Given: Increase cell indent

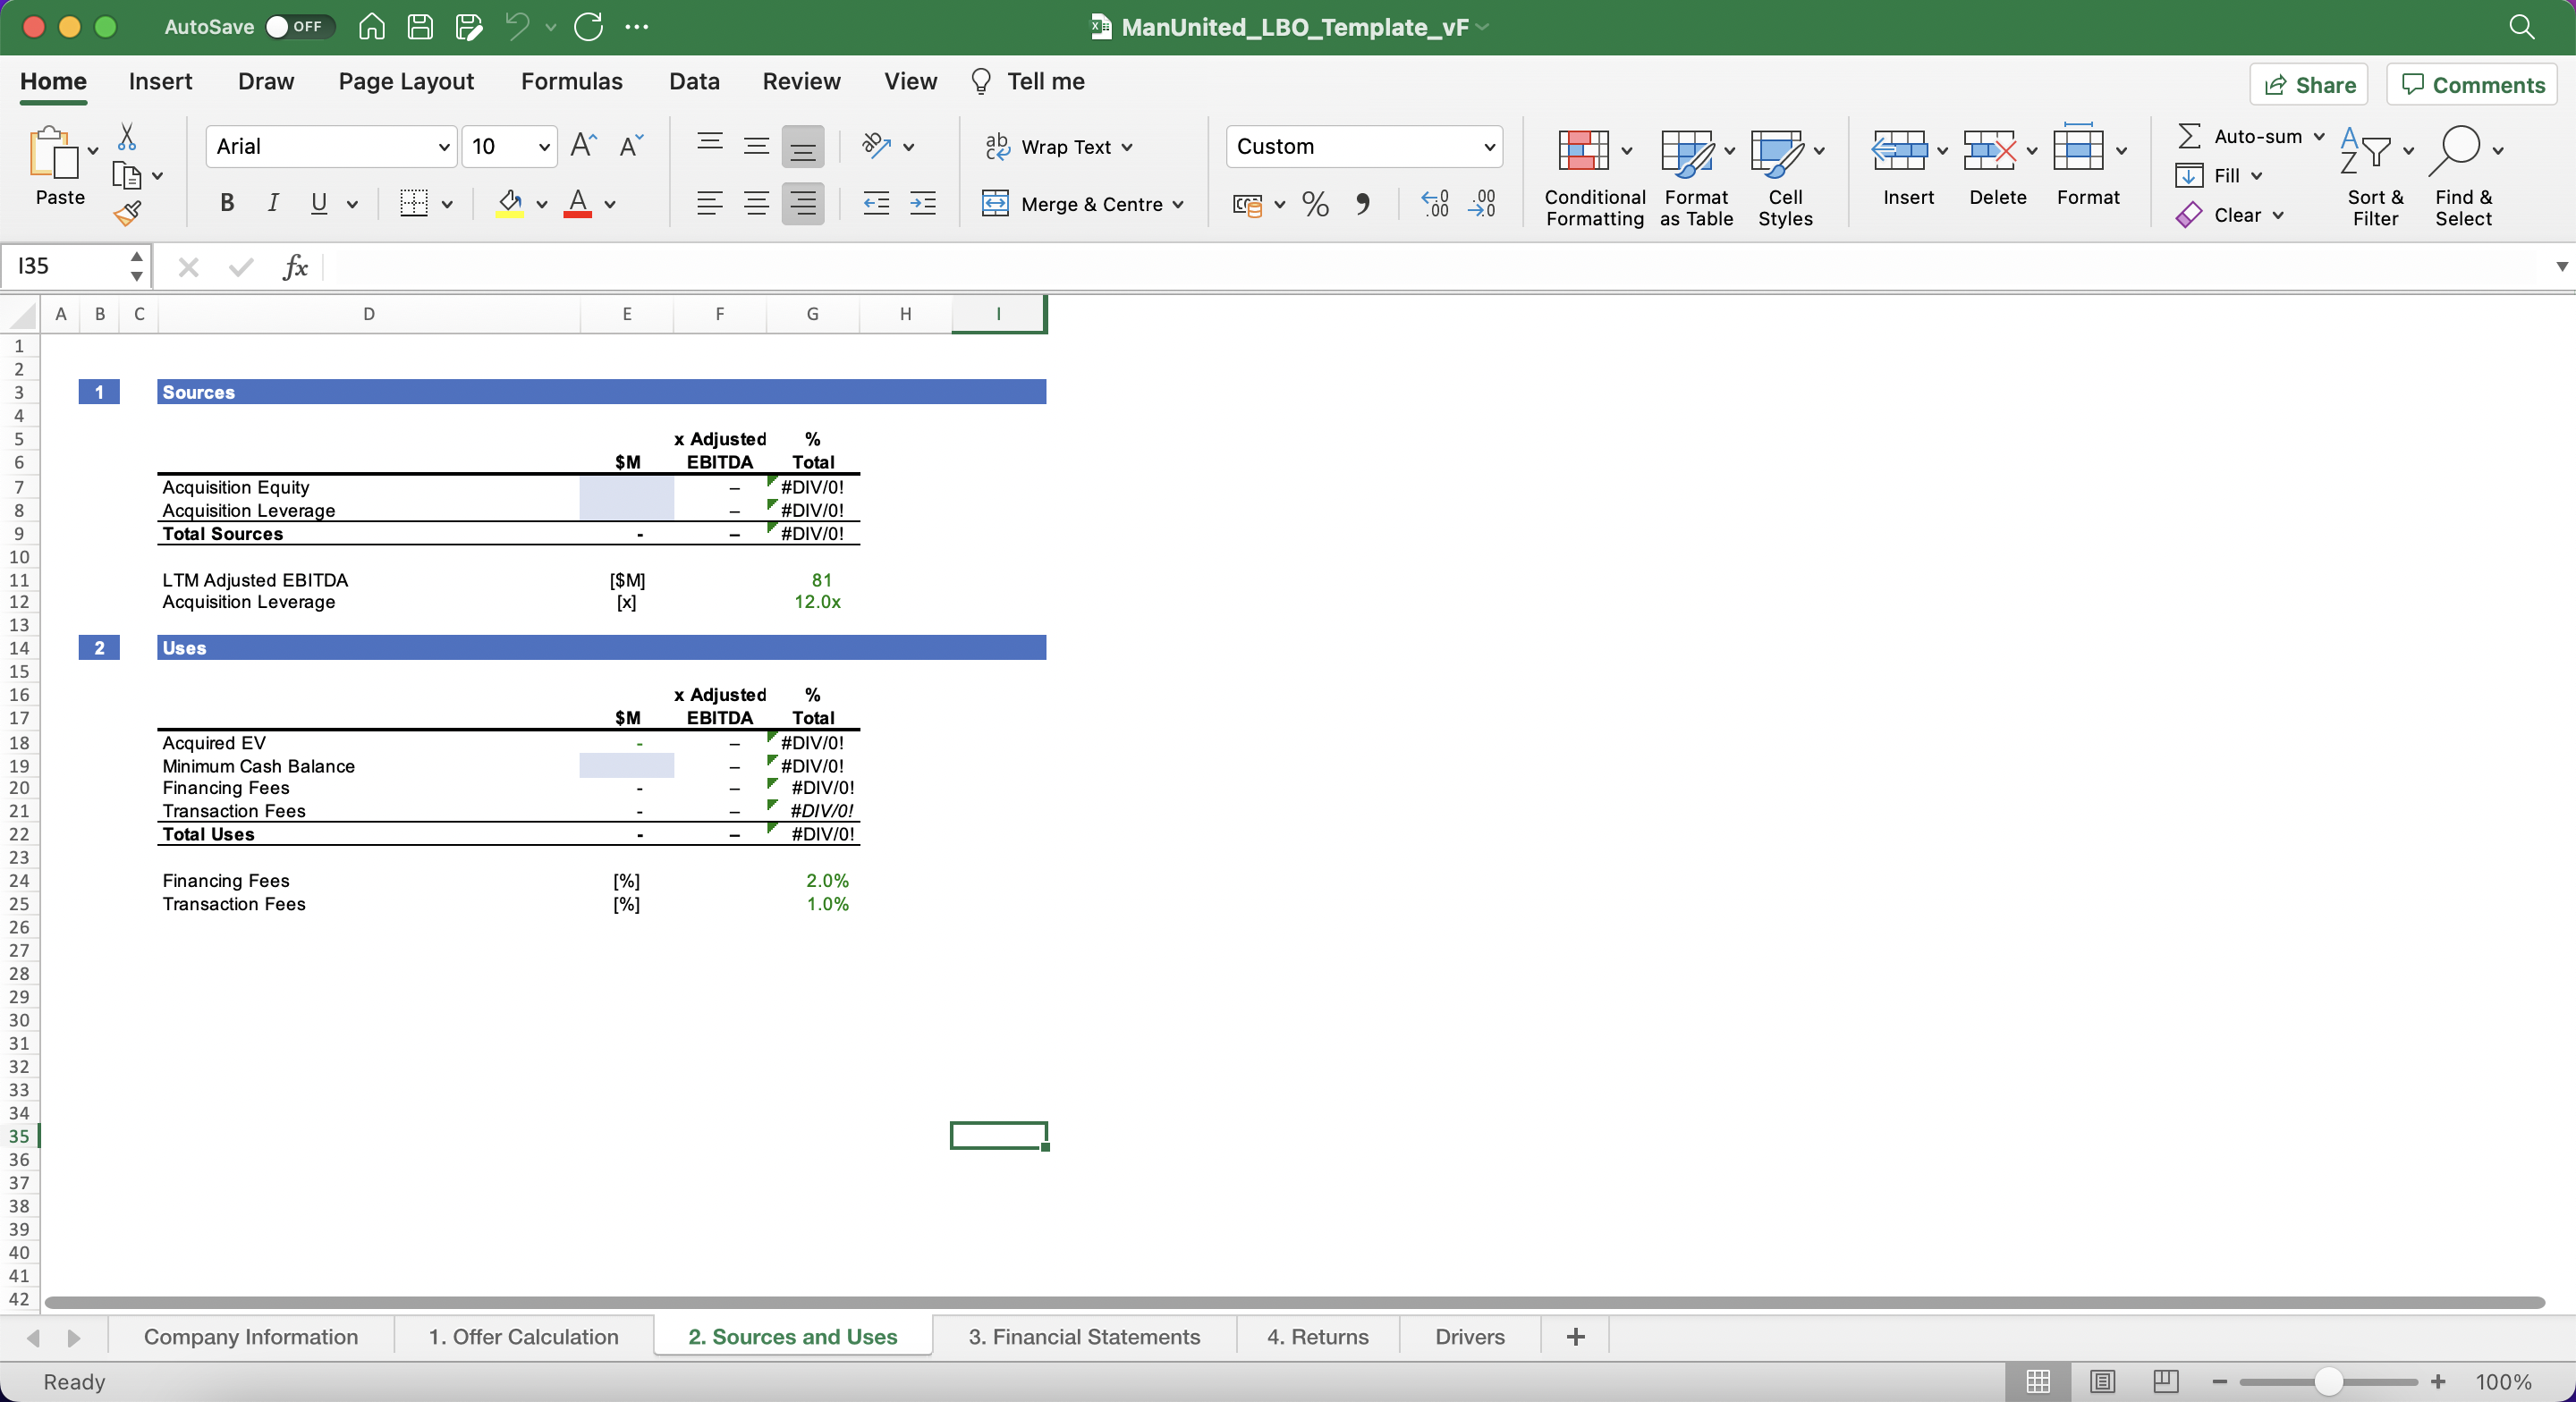Looking at the screenshot, I should (x=922, y=204).
